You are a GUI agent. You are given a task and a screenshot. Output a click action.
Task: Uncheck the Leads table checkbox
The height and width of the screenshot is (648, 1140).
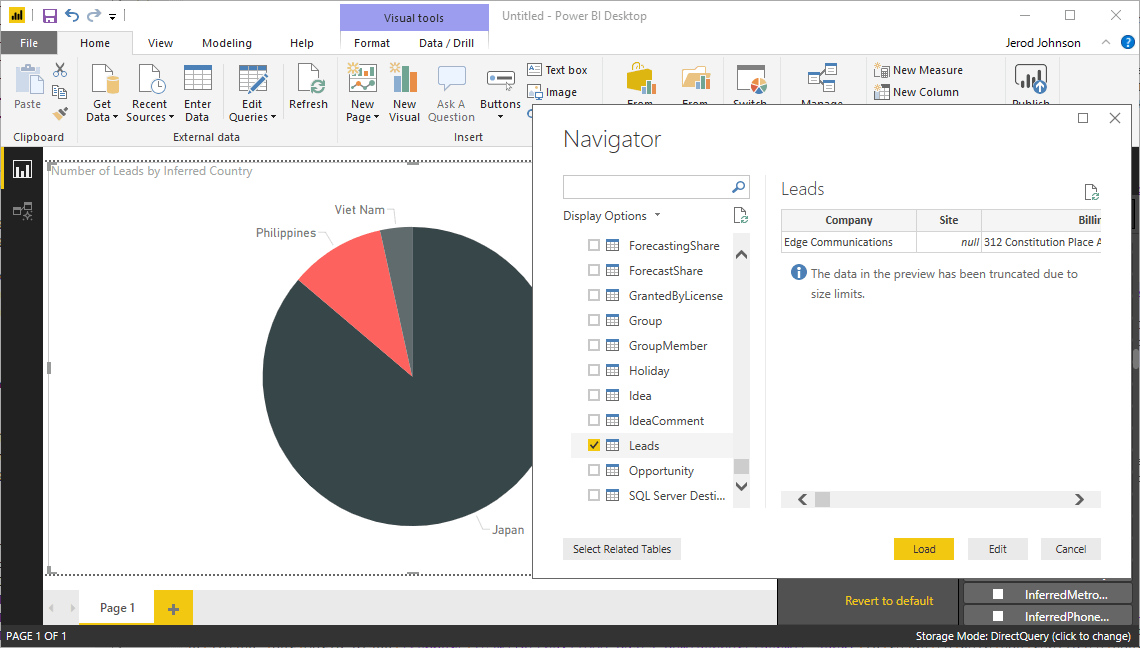[x=594, y=445]
